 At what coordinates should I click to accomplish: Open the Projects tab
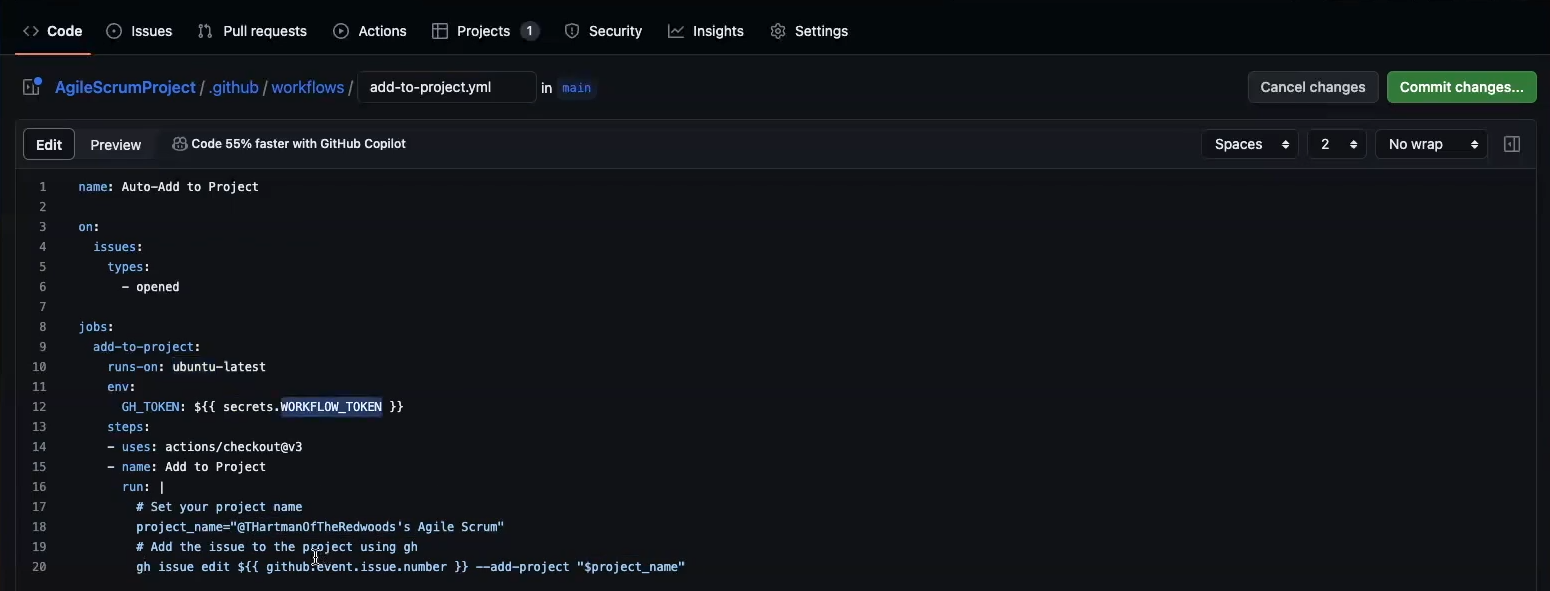click(x=485, y=31)
